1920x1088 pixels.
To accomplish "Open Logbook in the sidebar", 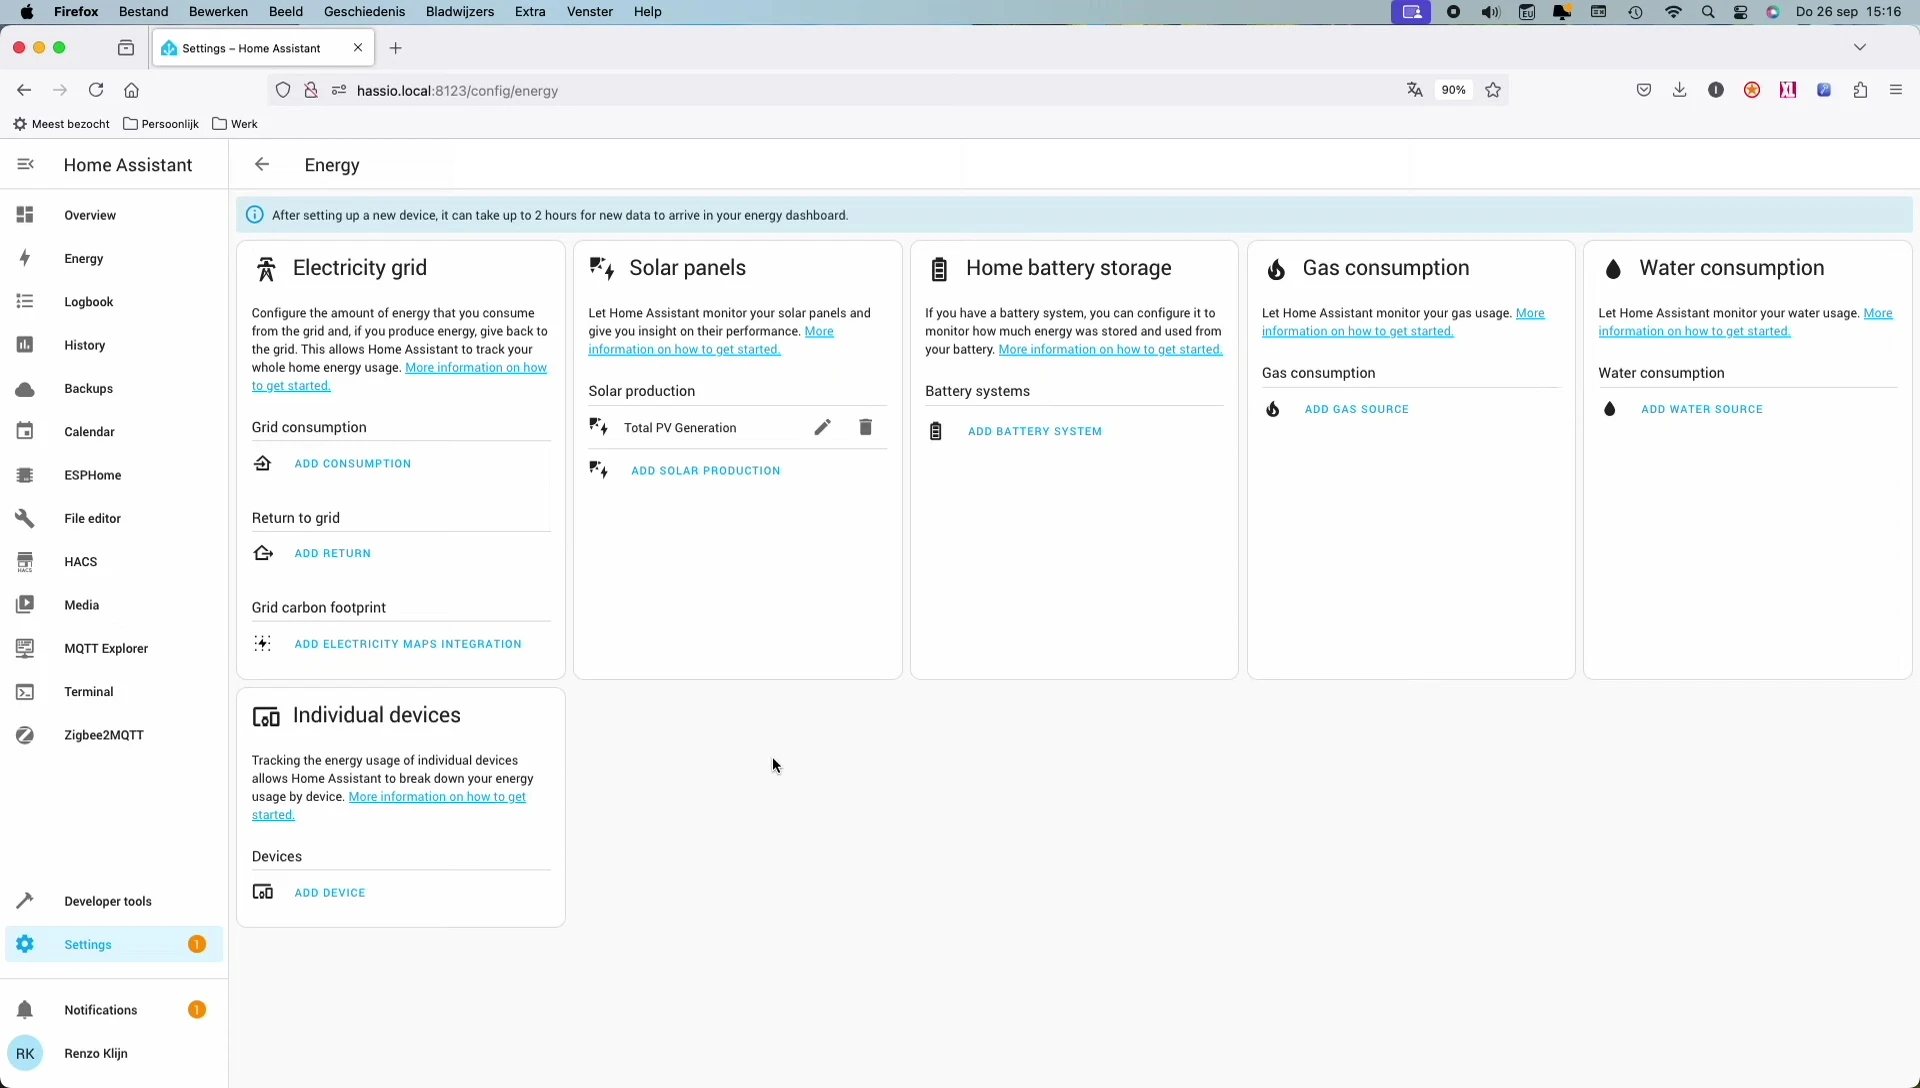I will click(114, 302).
